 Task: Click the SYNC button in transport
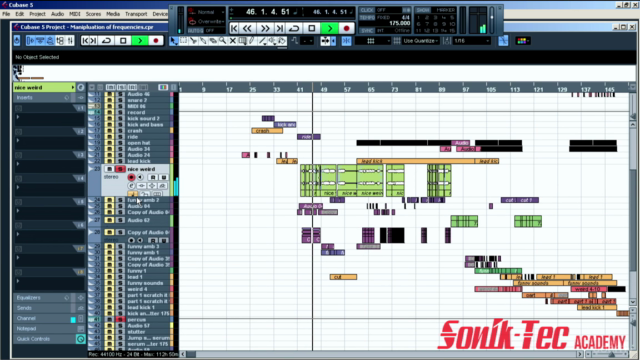pos(367,31)
